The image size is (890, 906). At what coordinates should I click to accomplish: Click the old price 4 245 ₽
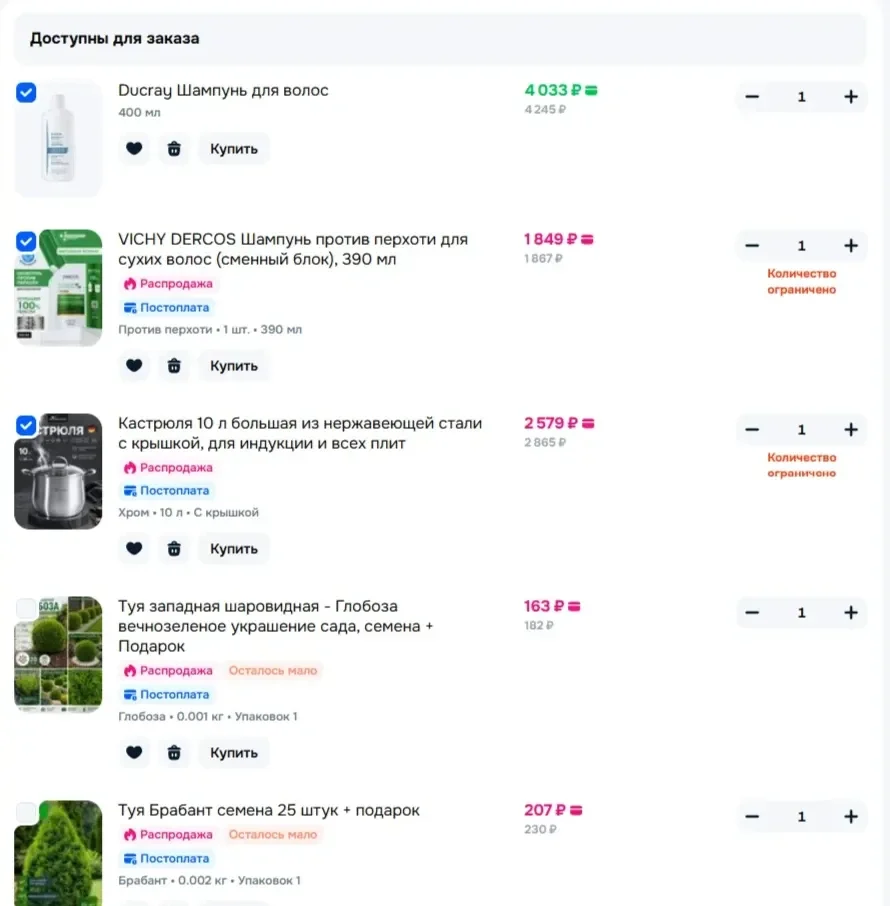click(x=545, y=109)
